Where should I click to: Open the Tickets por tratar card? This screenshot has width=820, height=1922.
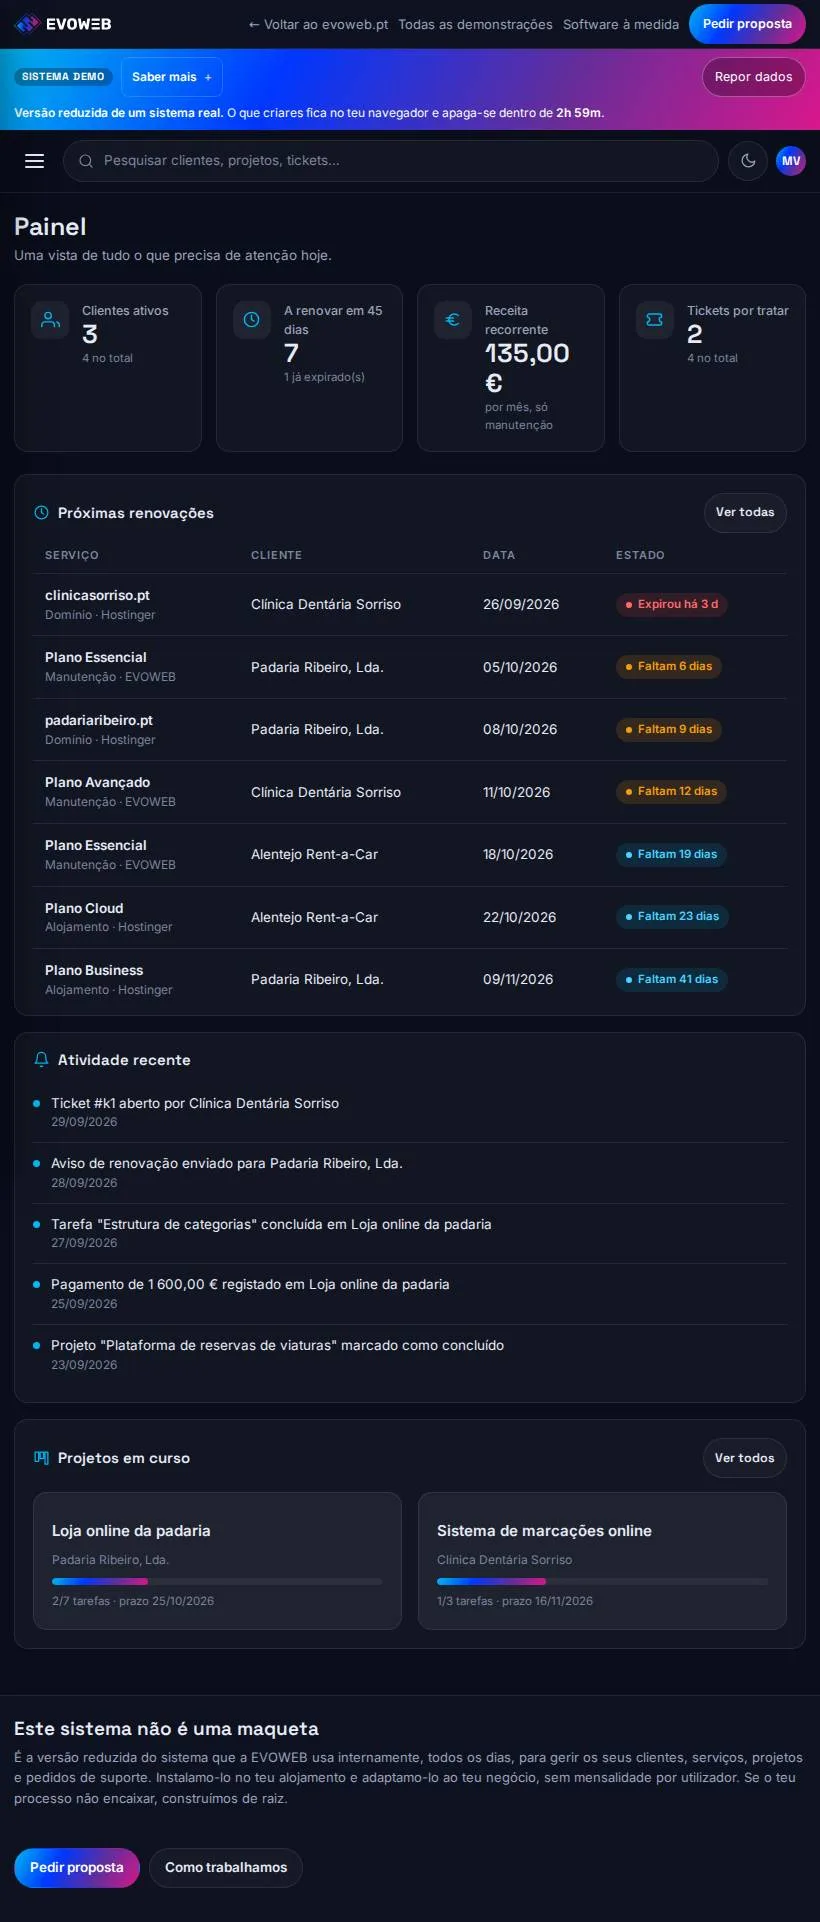click(x=712, y=368)
